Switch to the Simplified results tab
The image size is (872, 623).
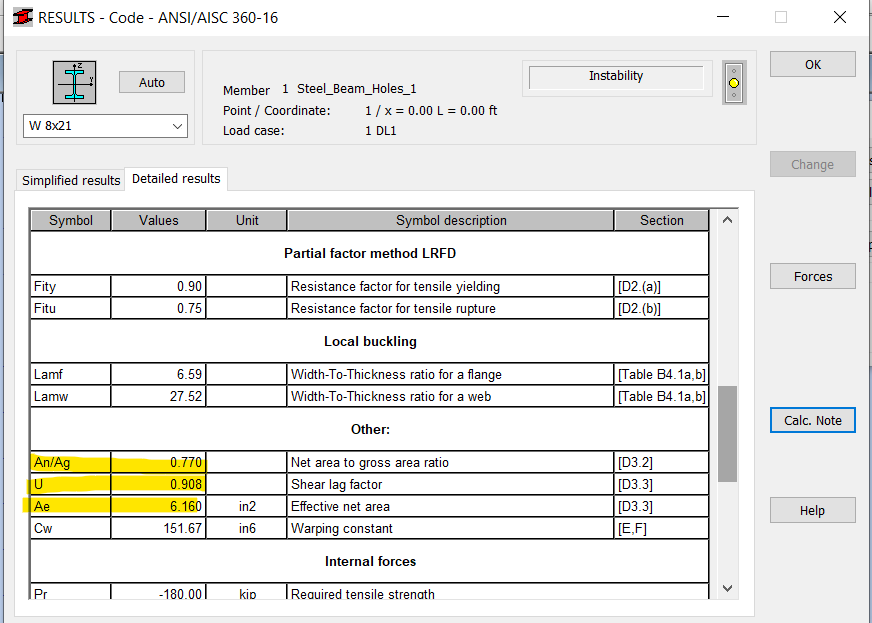(x=69, y=180)
